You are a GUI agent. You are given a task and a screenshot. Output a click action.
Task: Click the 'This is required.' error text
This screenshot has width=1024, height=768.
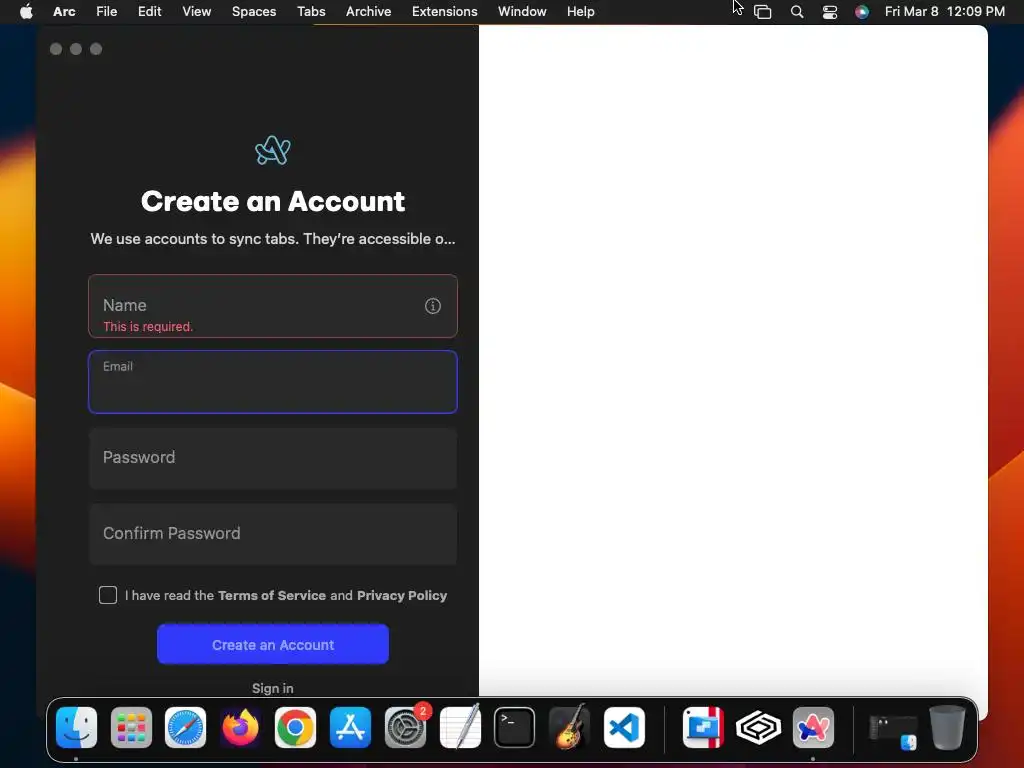tap(148, 327)
